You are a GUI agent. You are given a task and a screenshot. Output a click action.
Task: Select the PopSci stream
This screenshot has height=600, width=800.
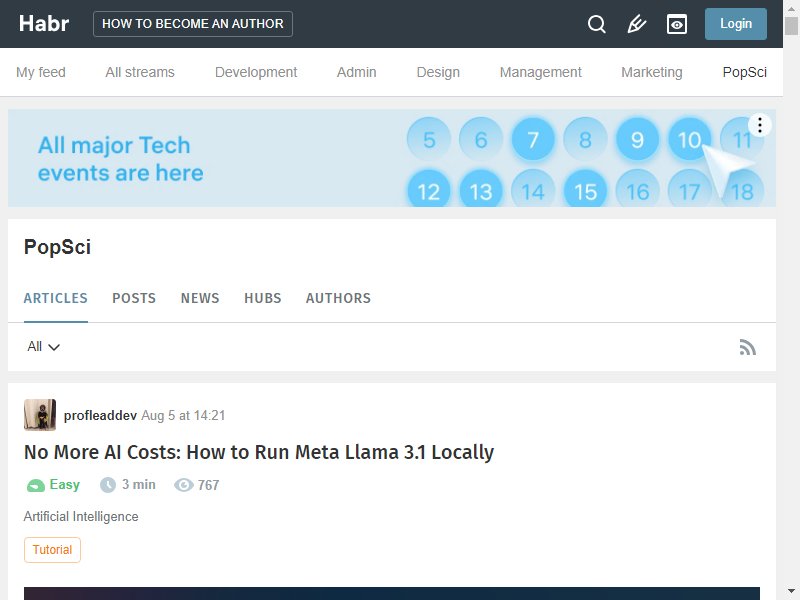745,72
